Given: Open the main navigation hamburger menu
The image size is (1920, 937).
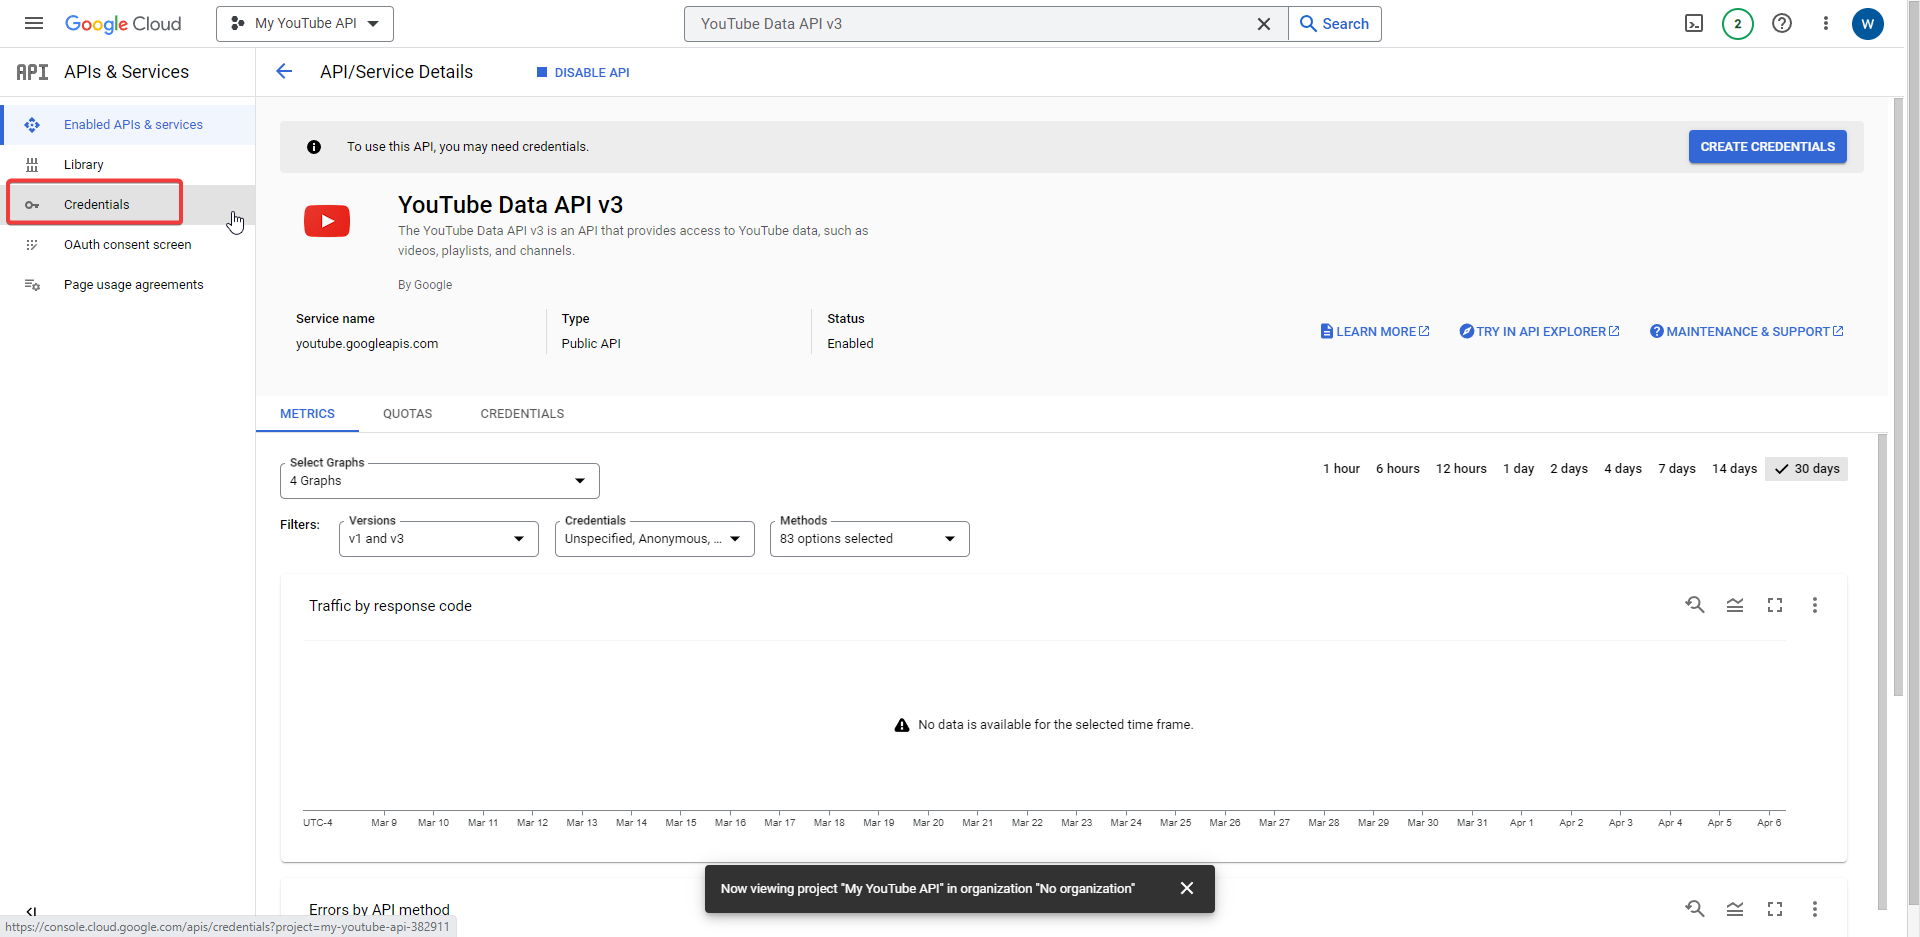Looking at the screenshot, I should point(33,23).
